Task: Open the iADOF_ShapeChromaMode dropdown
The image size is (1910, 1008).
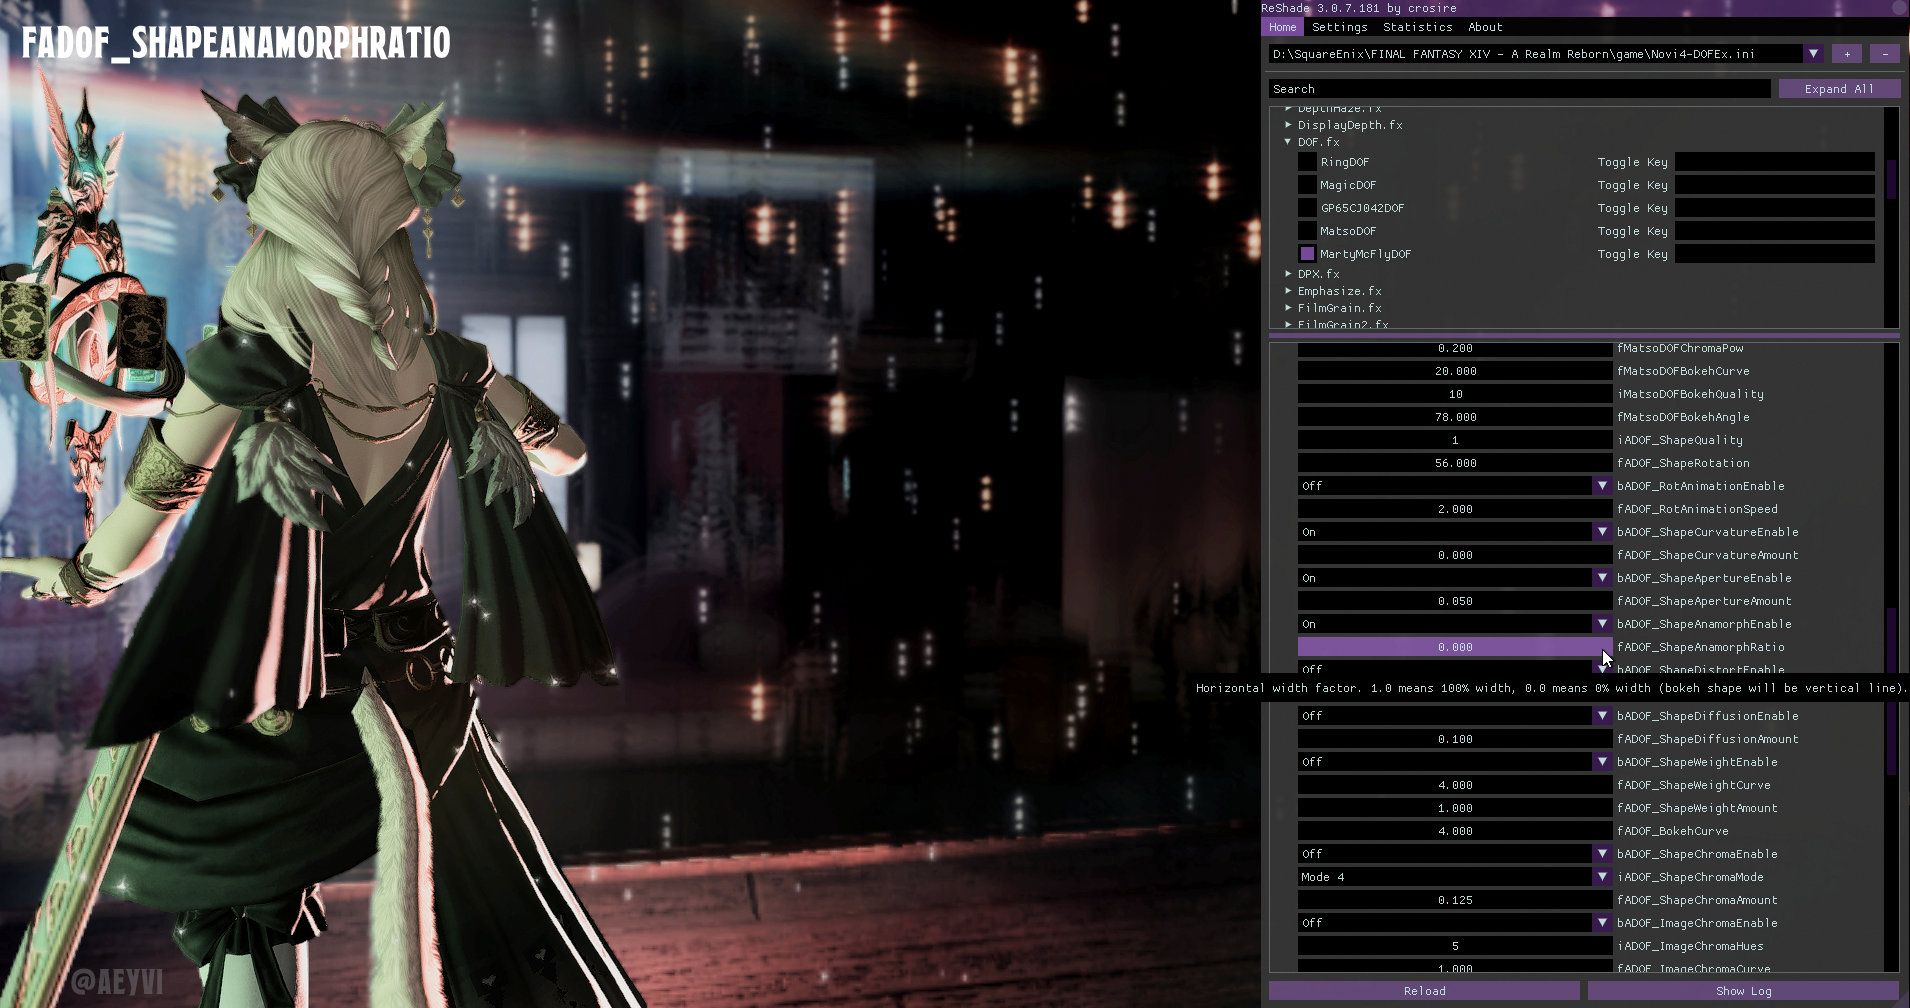Action: (x=1455, y=877)
